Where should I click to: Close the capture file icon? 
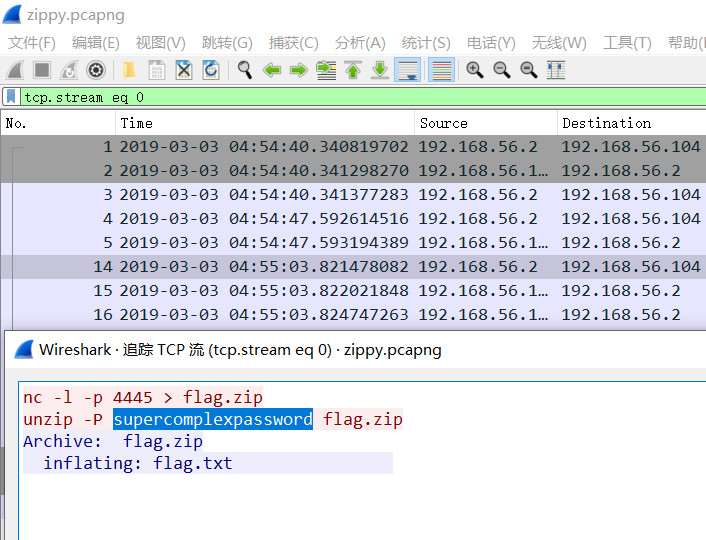[184, 70]
